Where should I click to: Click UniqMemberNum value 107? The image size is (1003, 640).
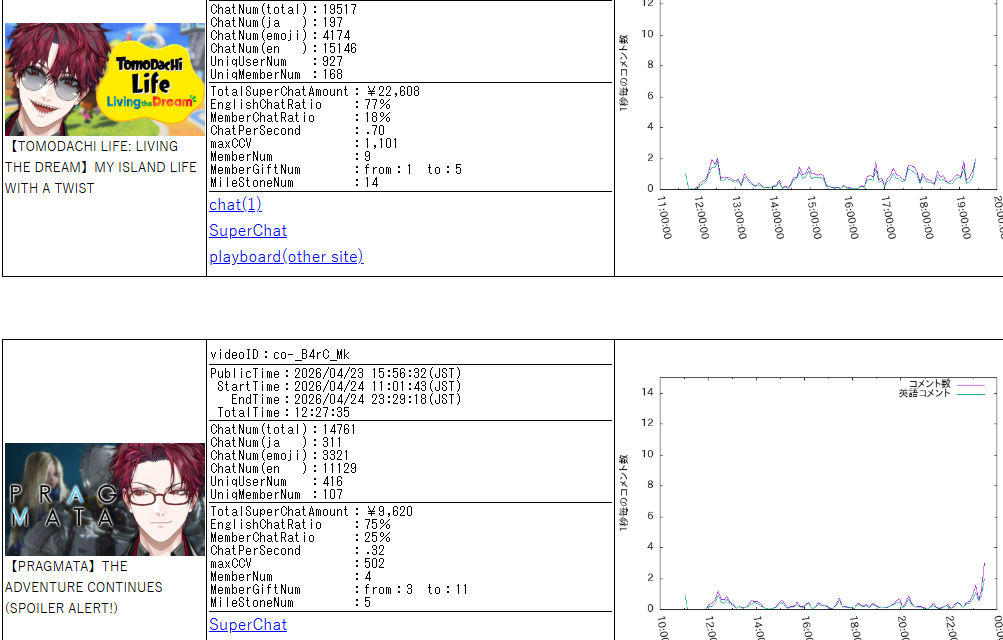[333, 495]
